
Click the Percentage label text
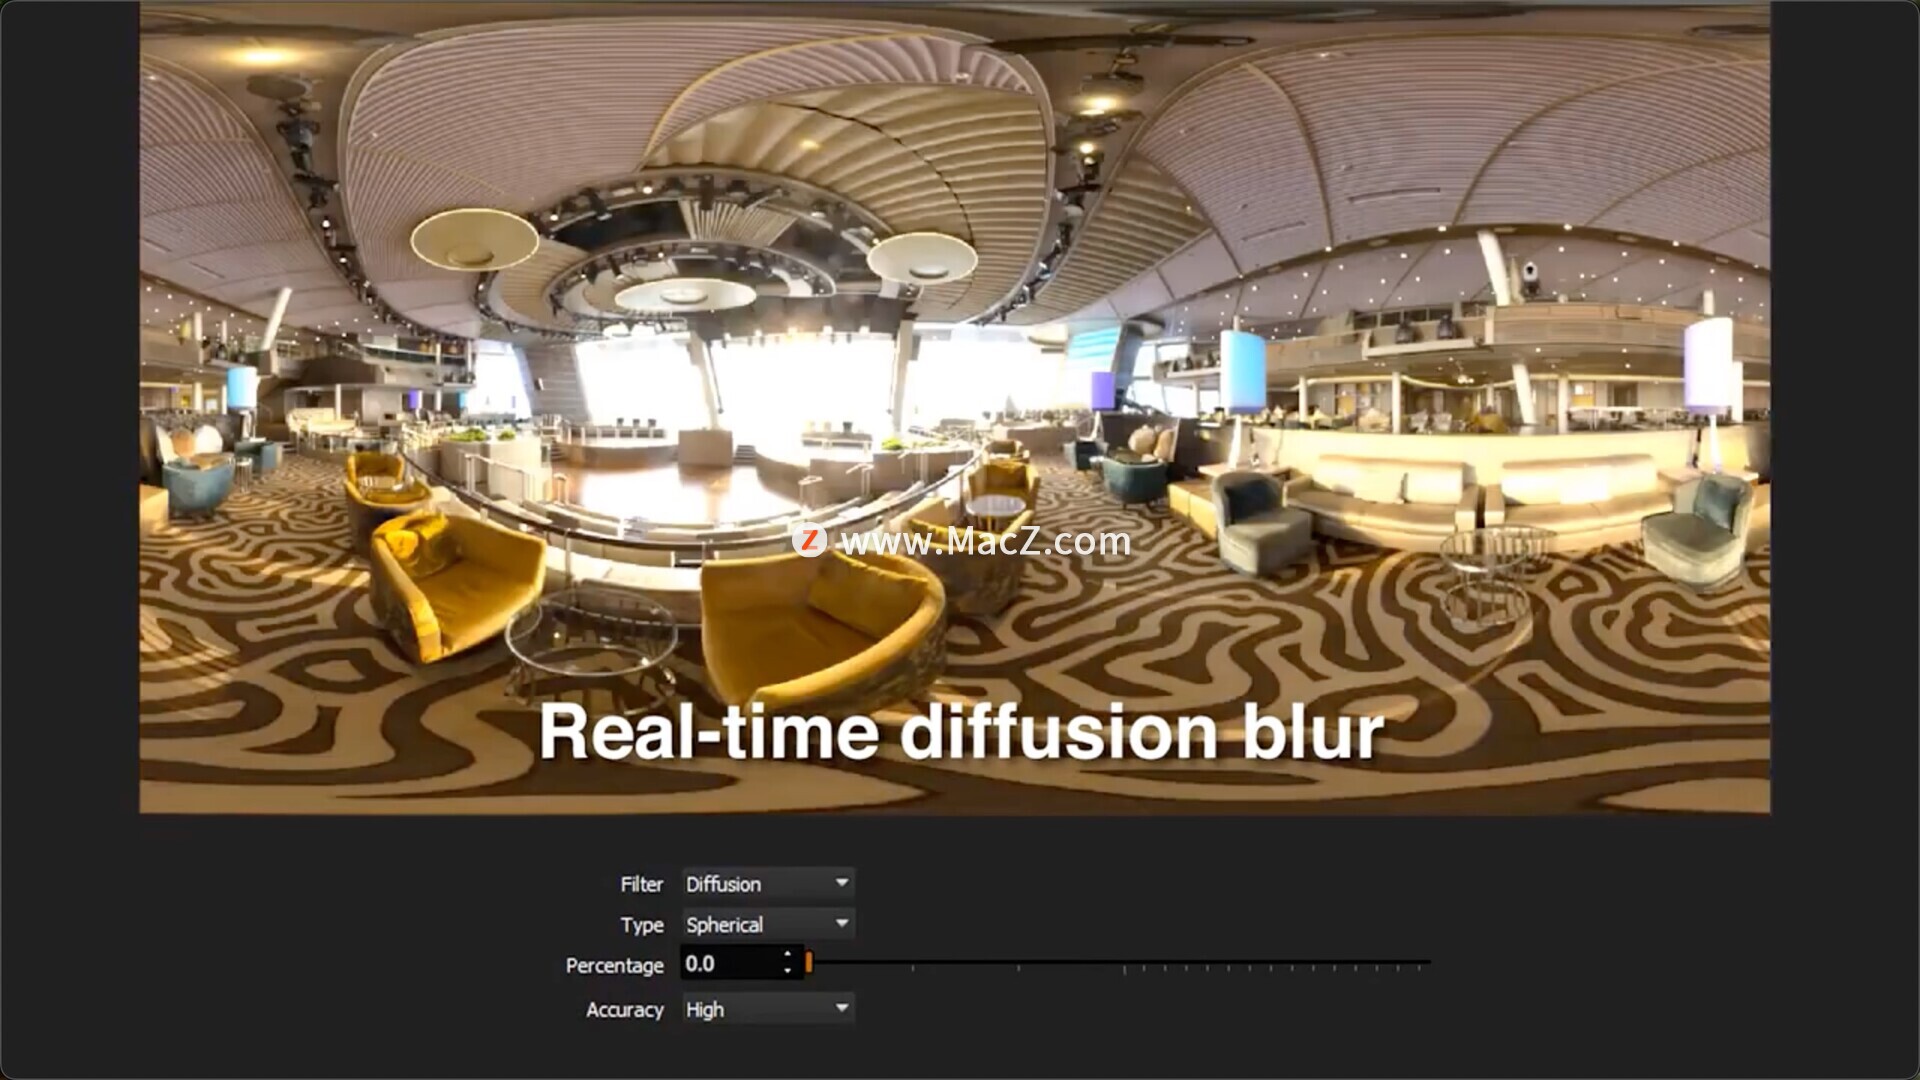(614, 965)
